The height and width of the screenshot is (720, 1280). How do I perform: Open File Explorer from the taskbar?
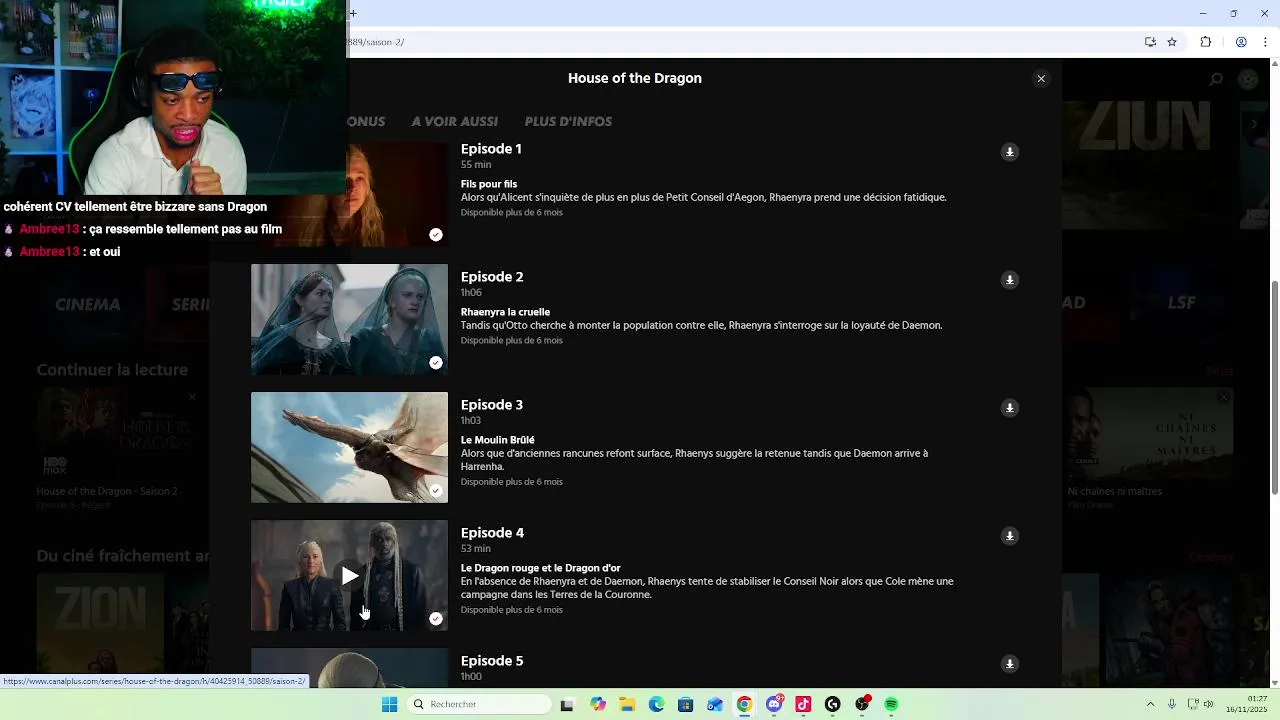click(627, 704)
